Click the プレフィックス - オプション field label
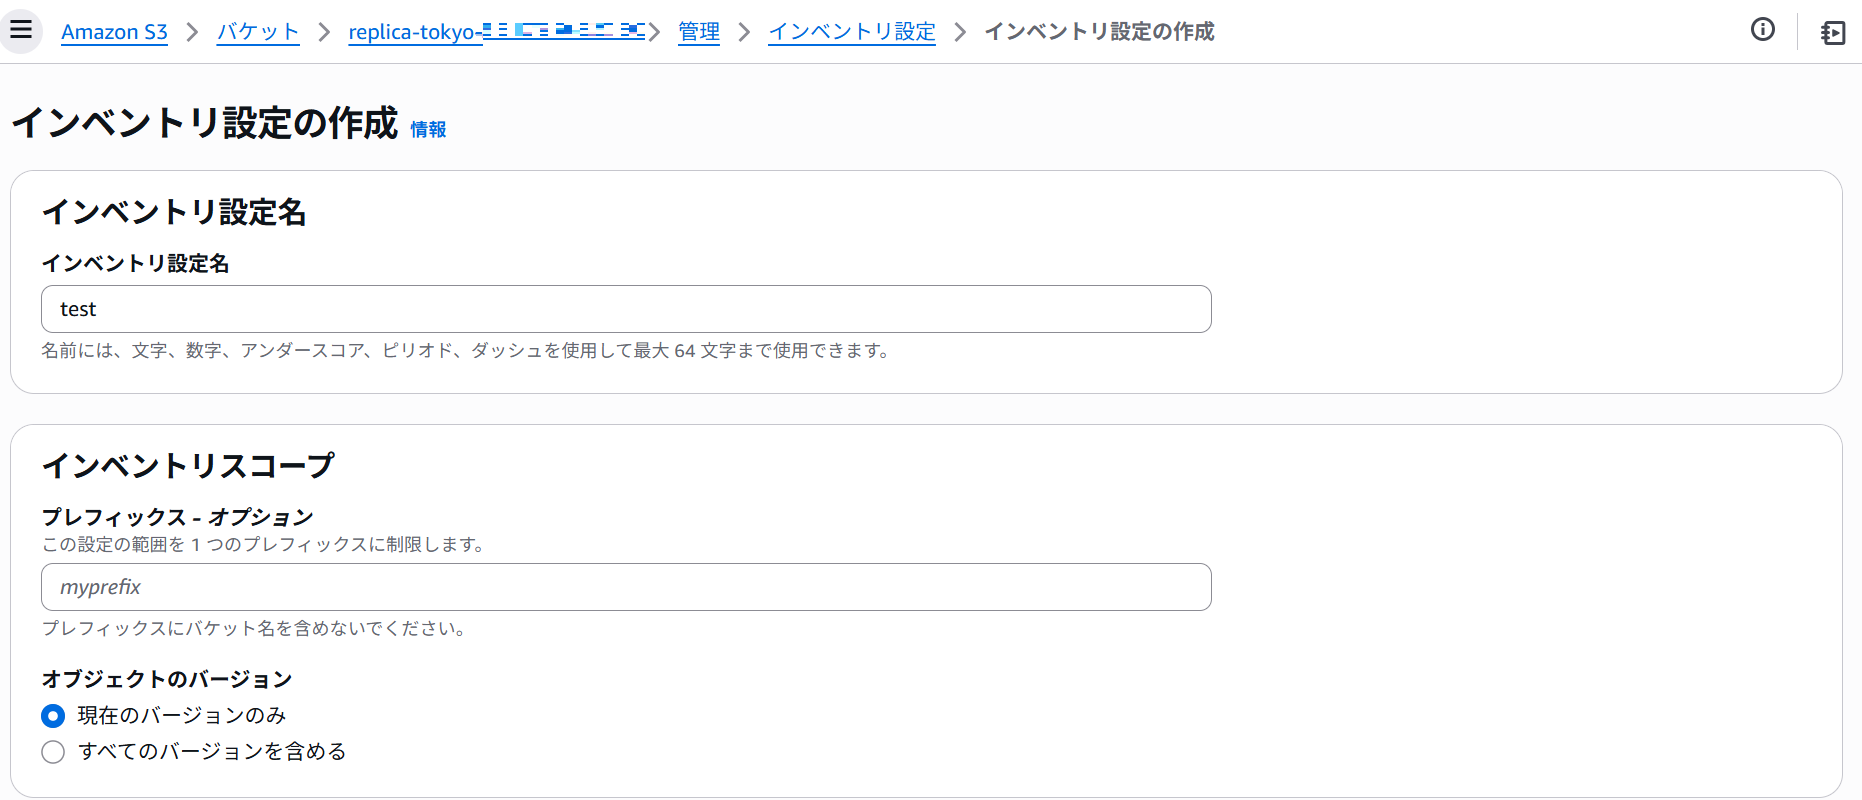 pos(177,517)
